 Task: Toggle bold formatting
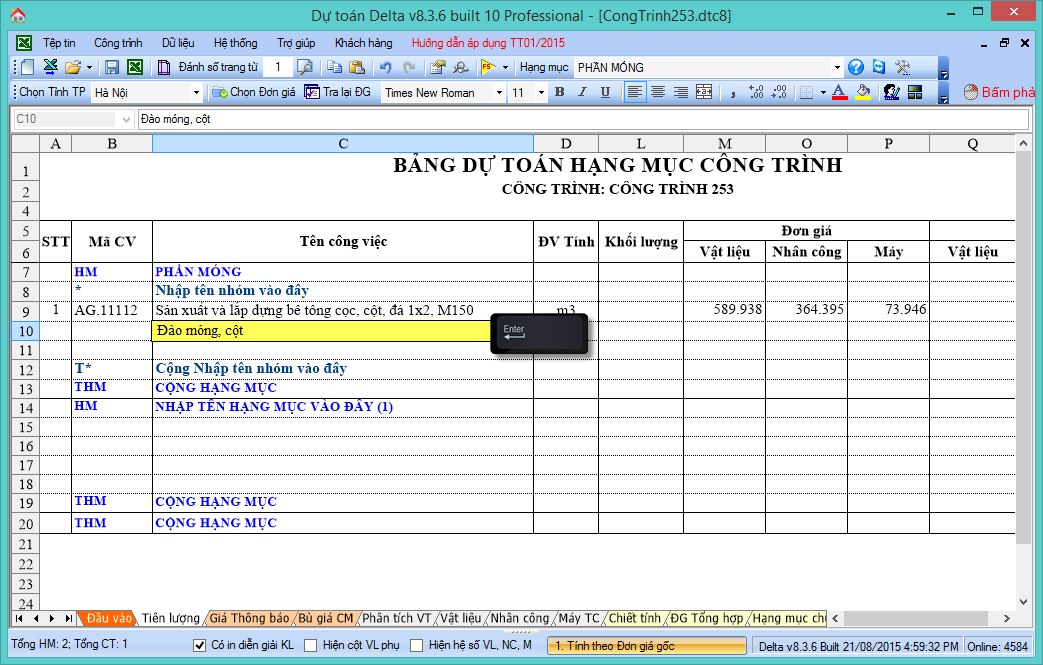click(x=559, y=92)
